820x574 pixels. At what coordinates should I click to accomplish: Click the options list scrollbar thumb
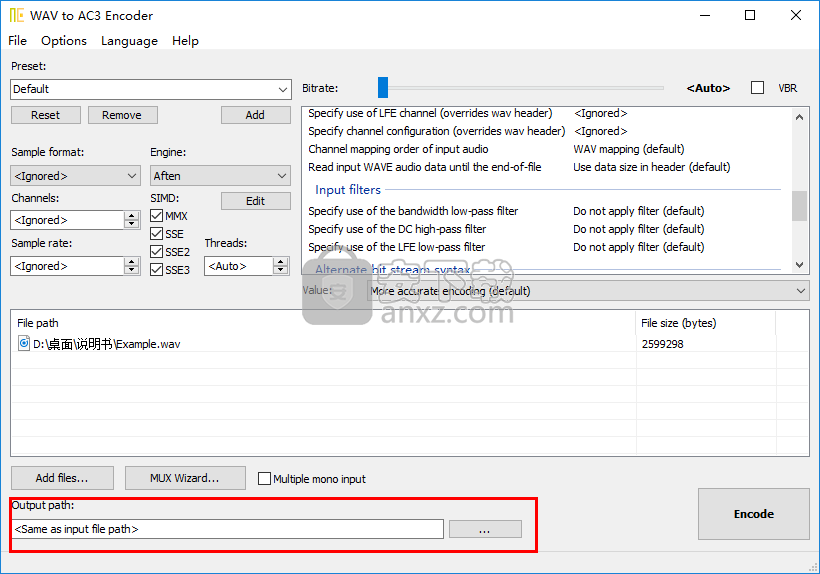(799, 206)
